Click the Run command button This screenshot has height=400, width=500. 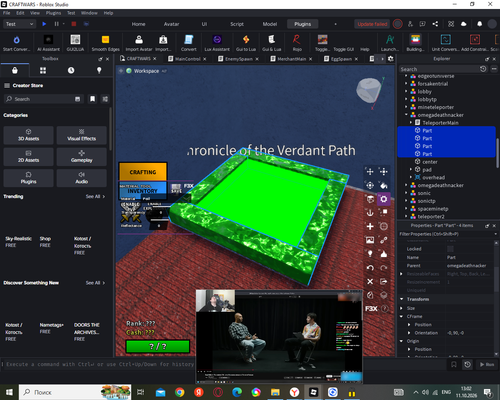(487, 364)
